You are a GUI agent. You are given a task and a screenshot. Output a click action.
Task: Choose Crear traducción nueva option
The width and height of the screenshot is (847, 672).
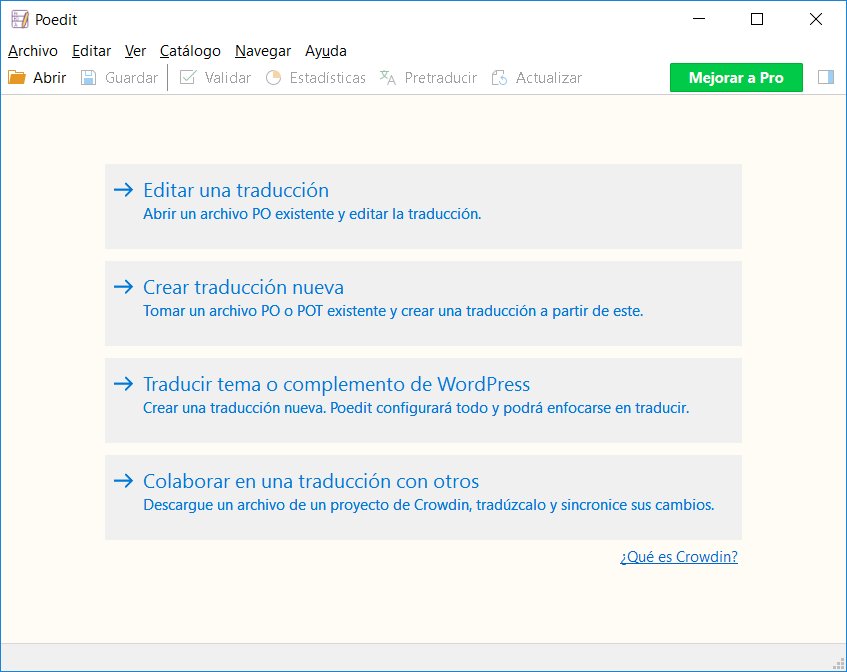pyautogui.click(x=423, y=304)
